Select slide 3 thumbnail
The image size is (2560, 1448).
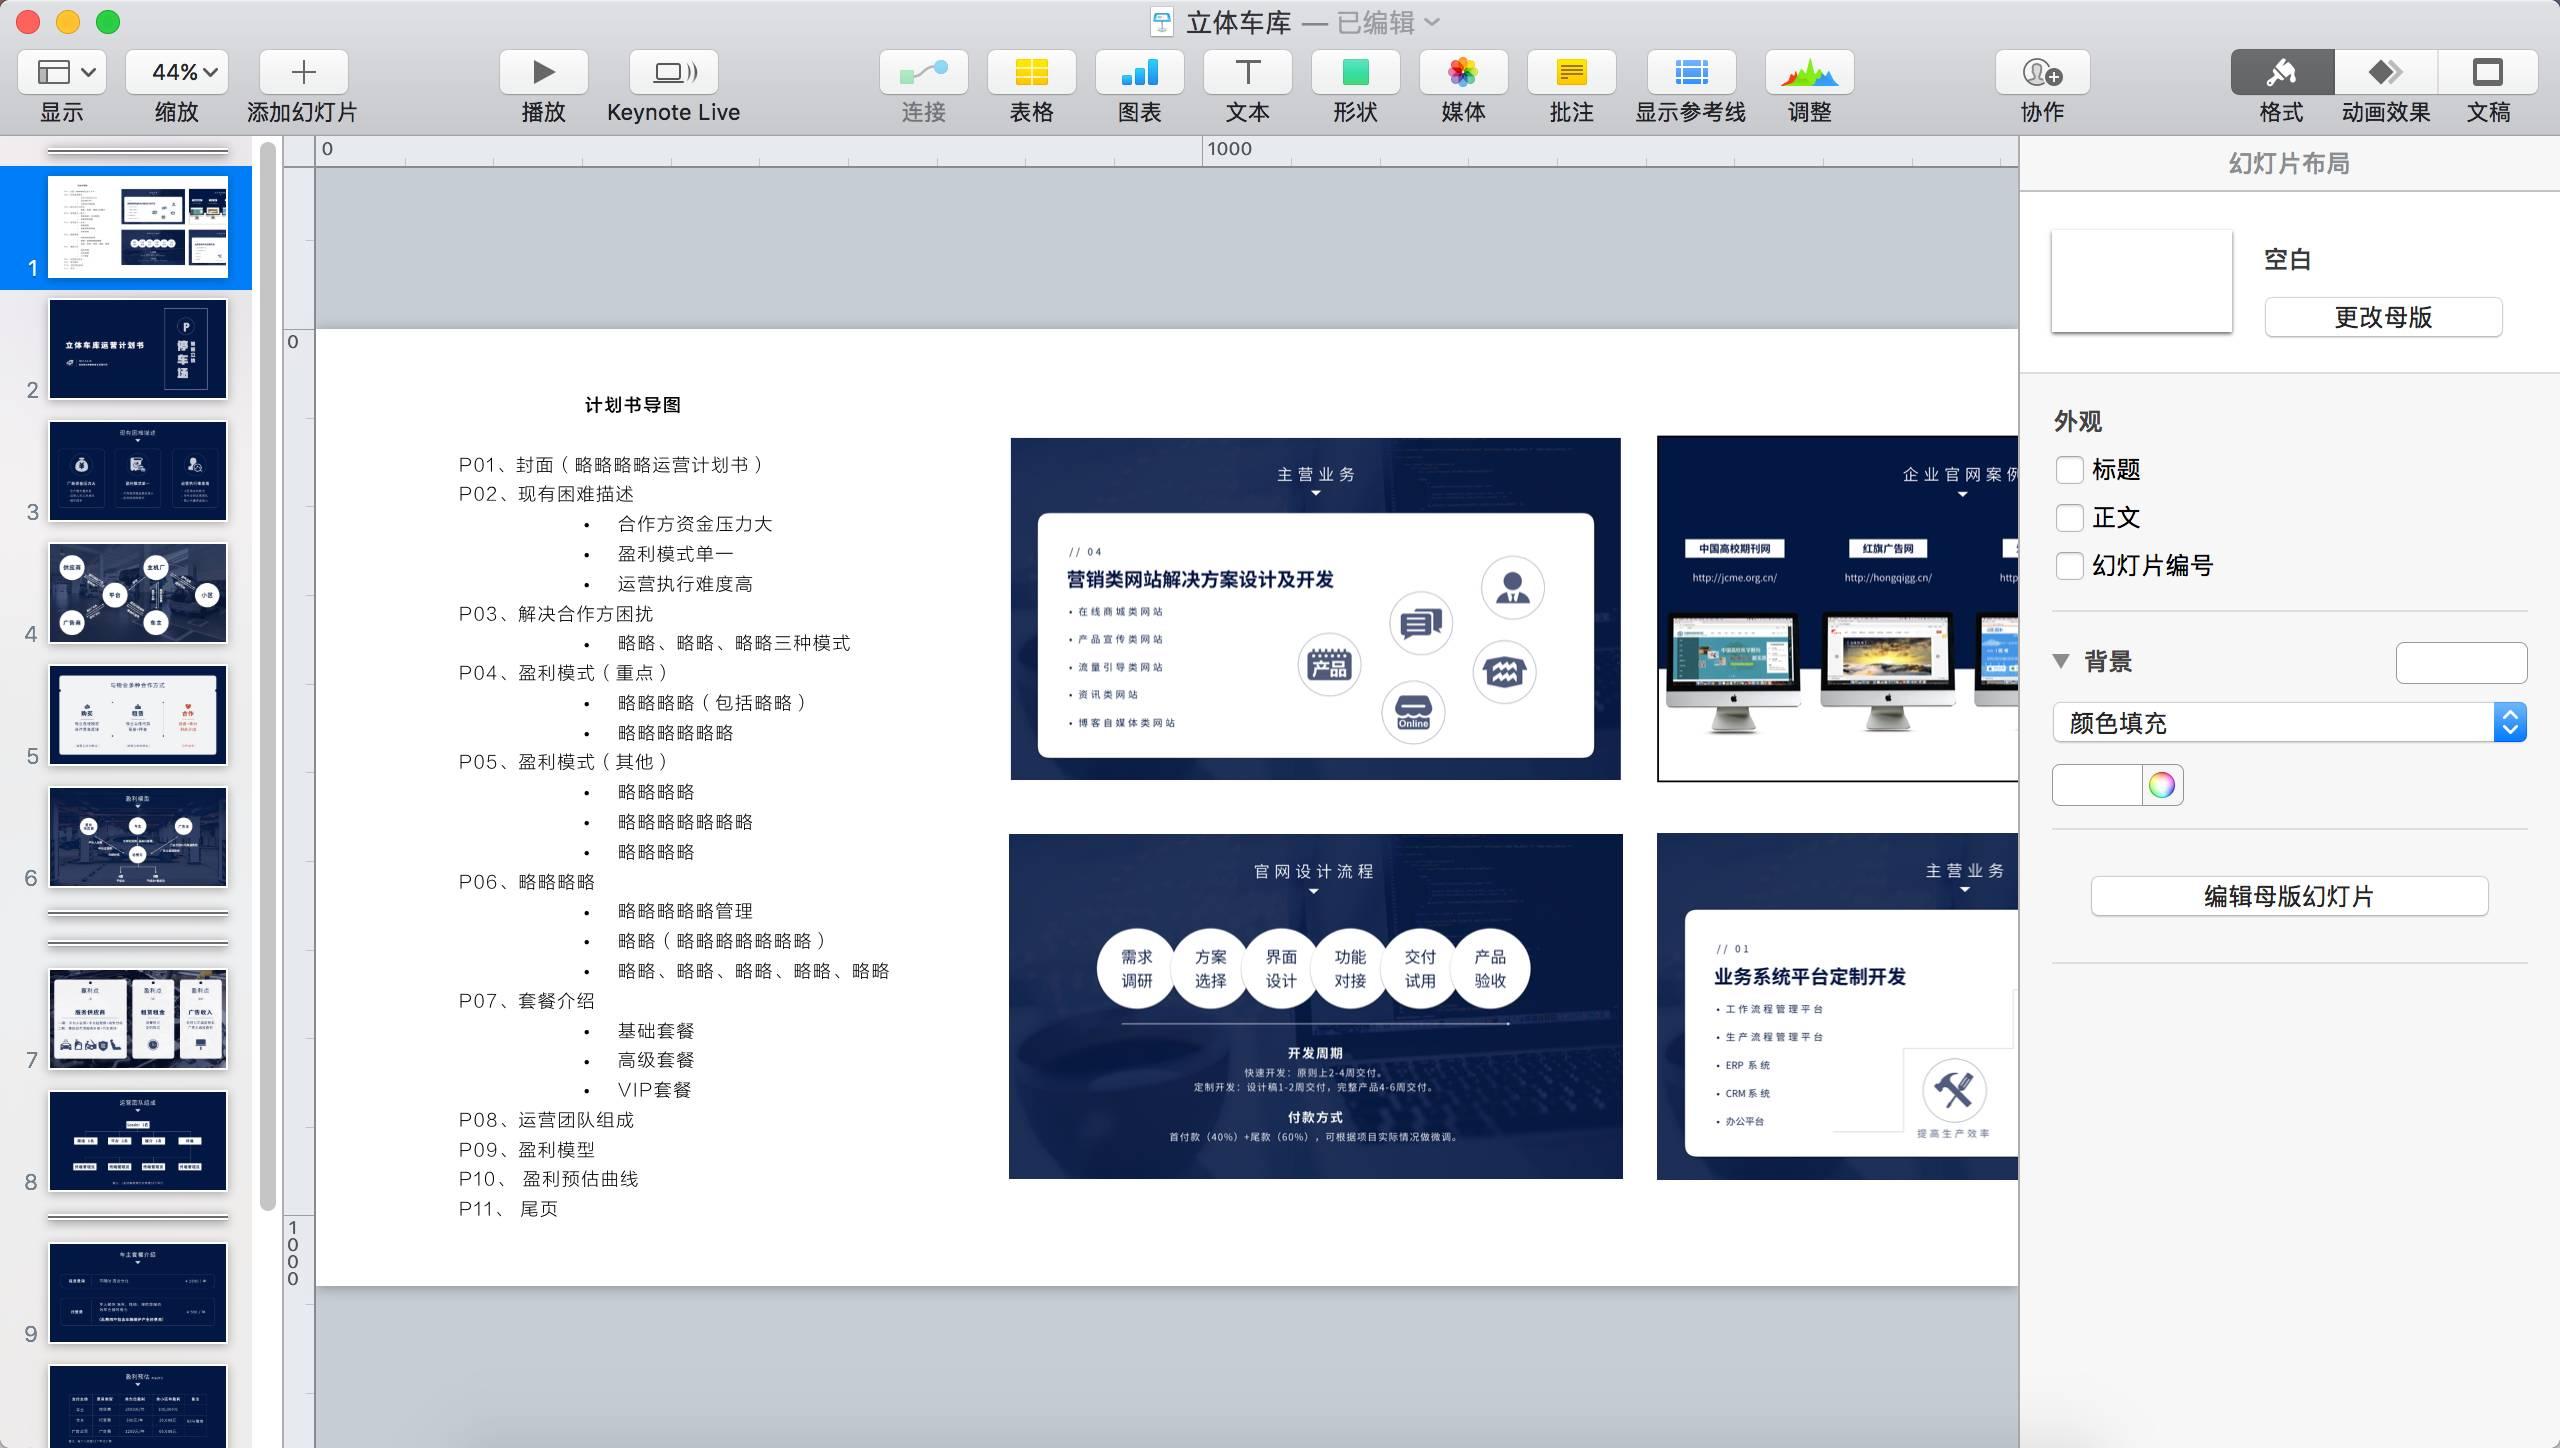tap(138, 471)
